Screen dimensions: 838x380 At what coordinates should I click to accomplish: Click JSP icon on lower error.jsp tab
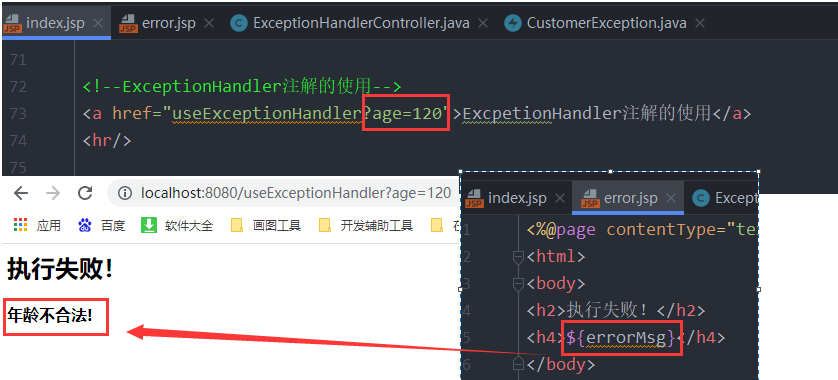point(590,199)
